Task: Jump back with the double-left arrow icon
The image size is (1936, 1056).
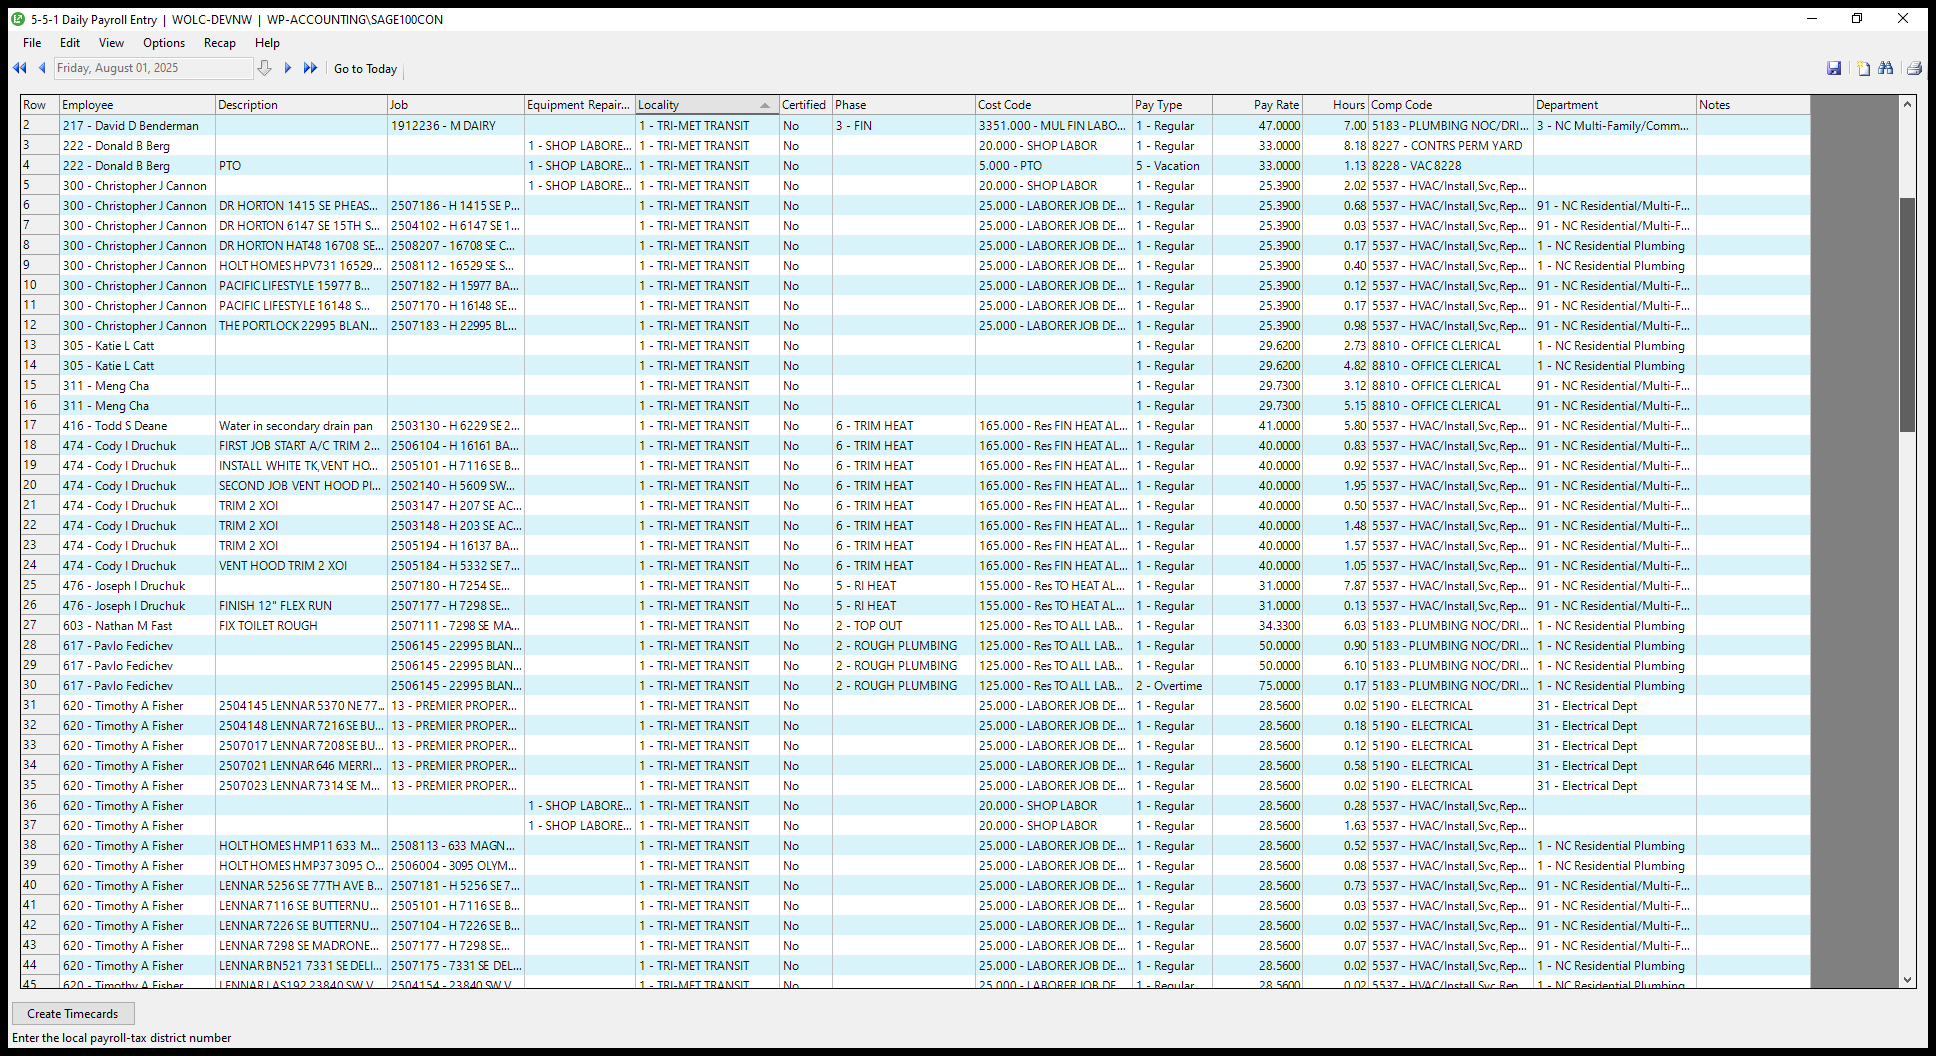Action: [19, 68]
